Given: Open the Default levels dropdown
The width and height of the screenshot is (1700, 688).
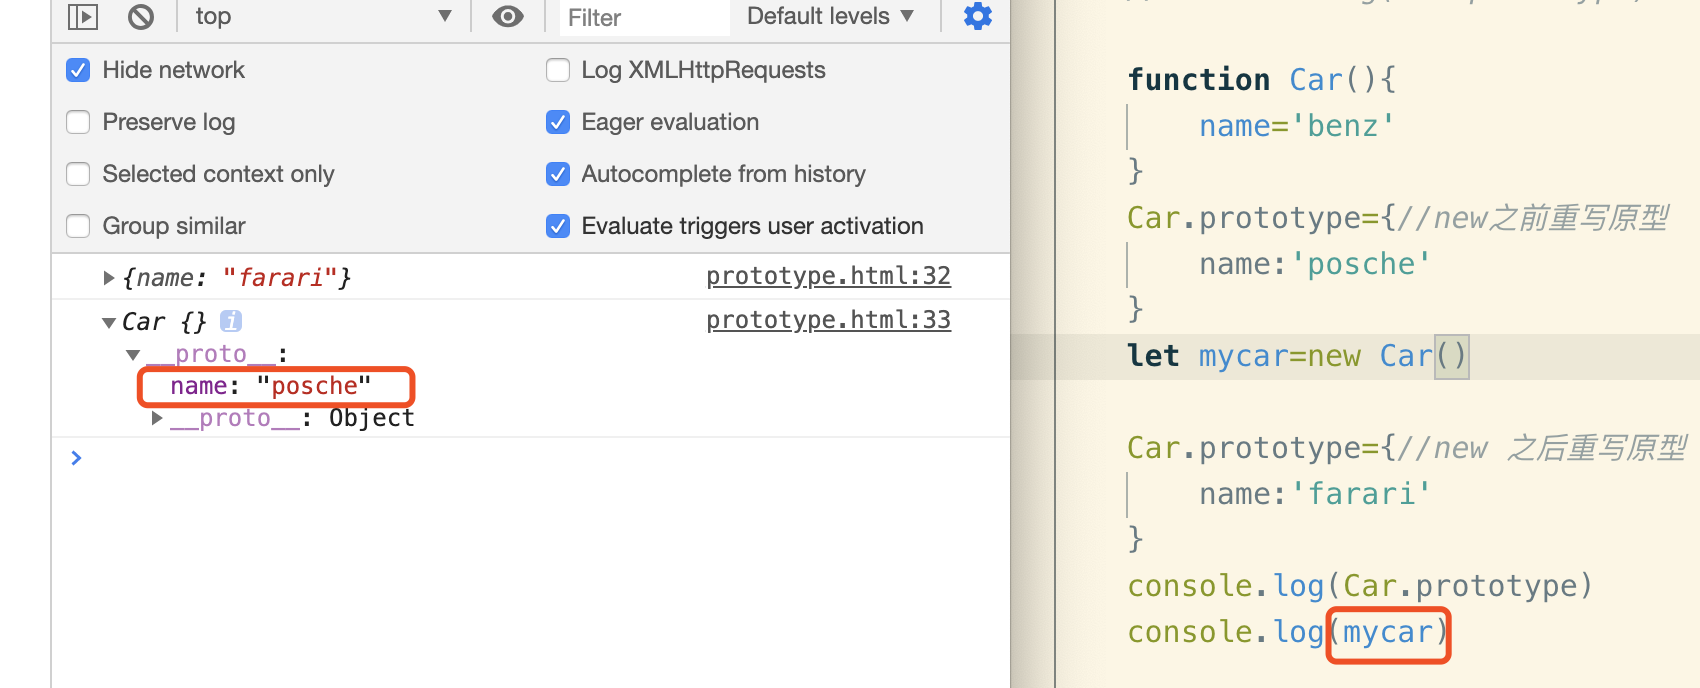Looking at the screenshot, I should pos(830,16).
